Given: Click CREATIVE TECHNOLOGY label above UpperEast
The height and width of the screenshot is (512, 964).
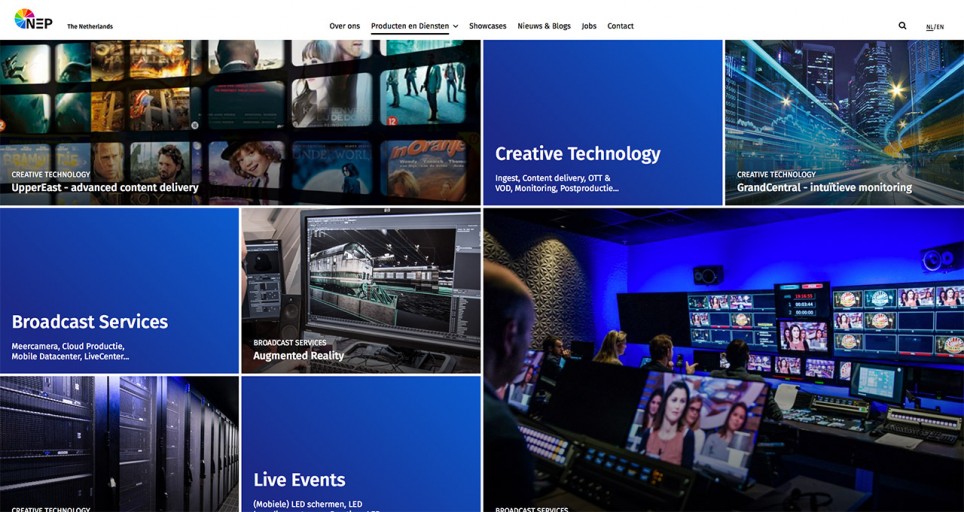Looking at the screenshot, I should 50,175.
